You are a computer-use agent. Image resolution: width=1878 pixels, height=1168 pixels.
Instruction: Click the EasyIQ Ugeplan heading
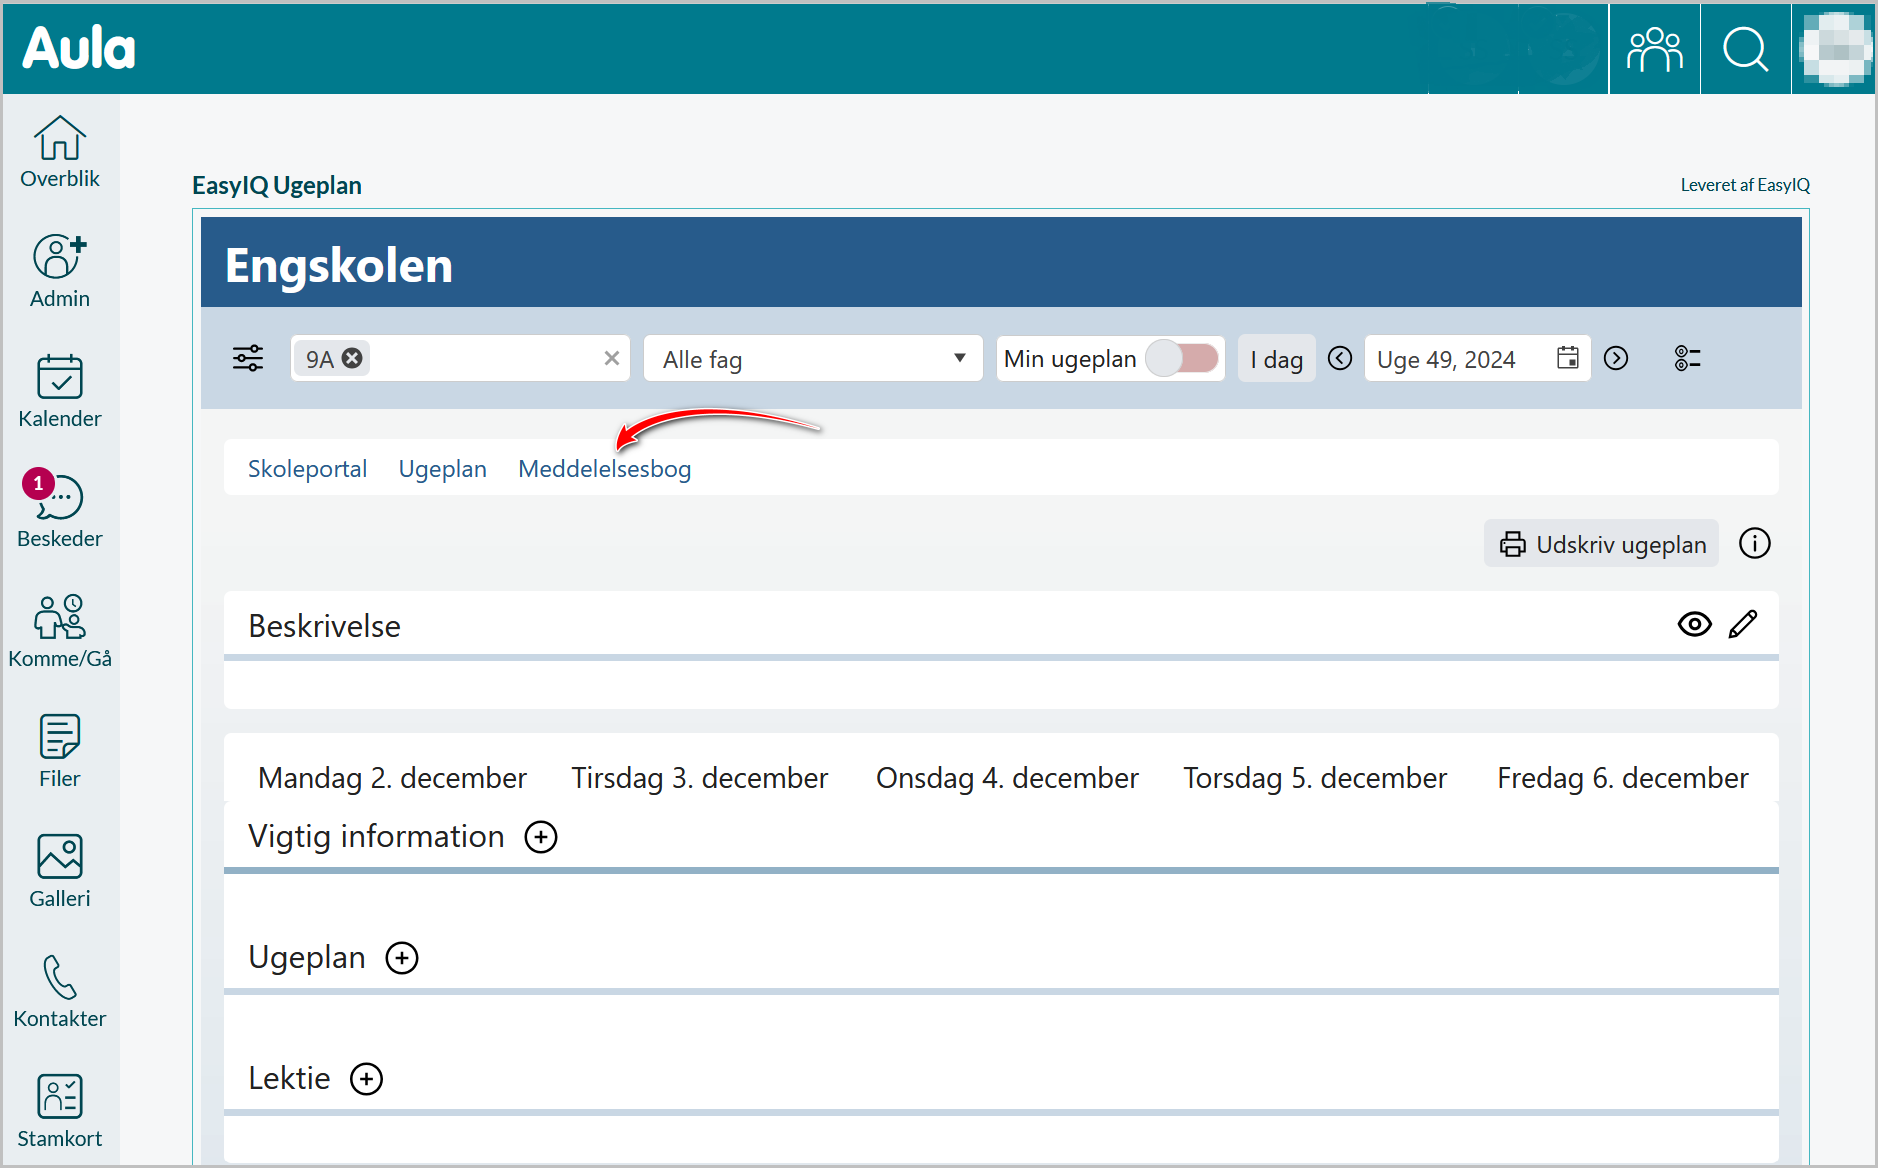(x=277, y=185)
